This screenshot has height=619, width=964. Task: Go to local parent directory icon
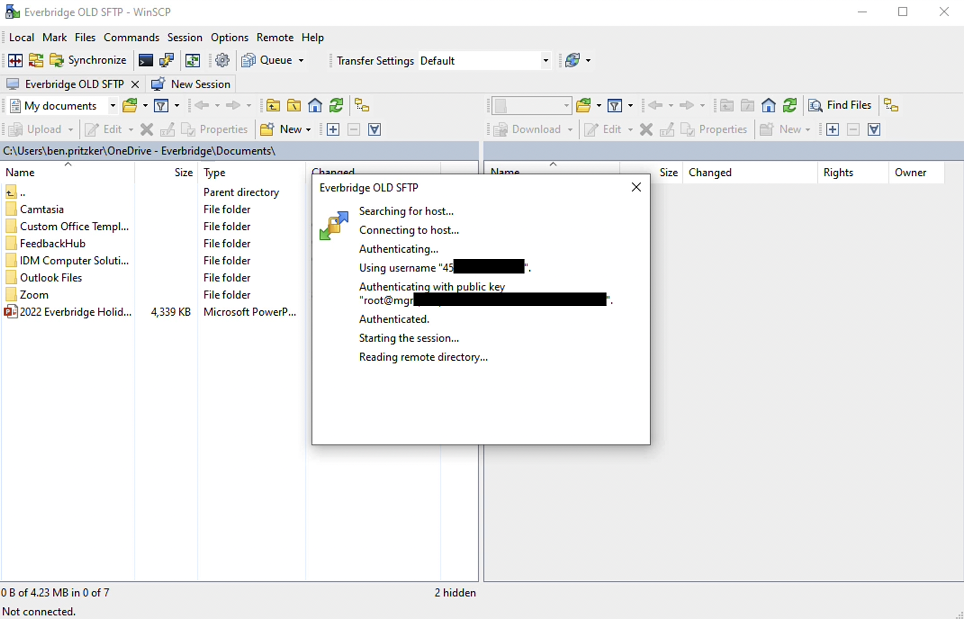pos(273,106)
